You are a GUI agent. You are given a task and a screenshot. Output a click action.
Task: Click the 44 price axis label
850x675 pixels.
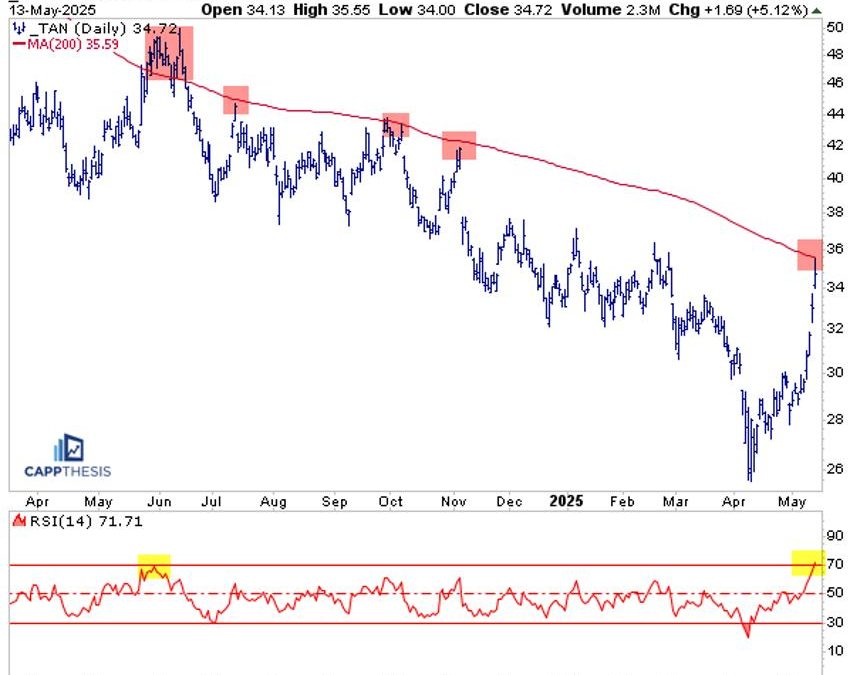pyautogui.click(x=835, y=113)
